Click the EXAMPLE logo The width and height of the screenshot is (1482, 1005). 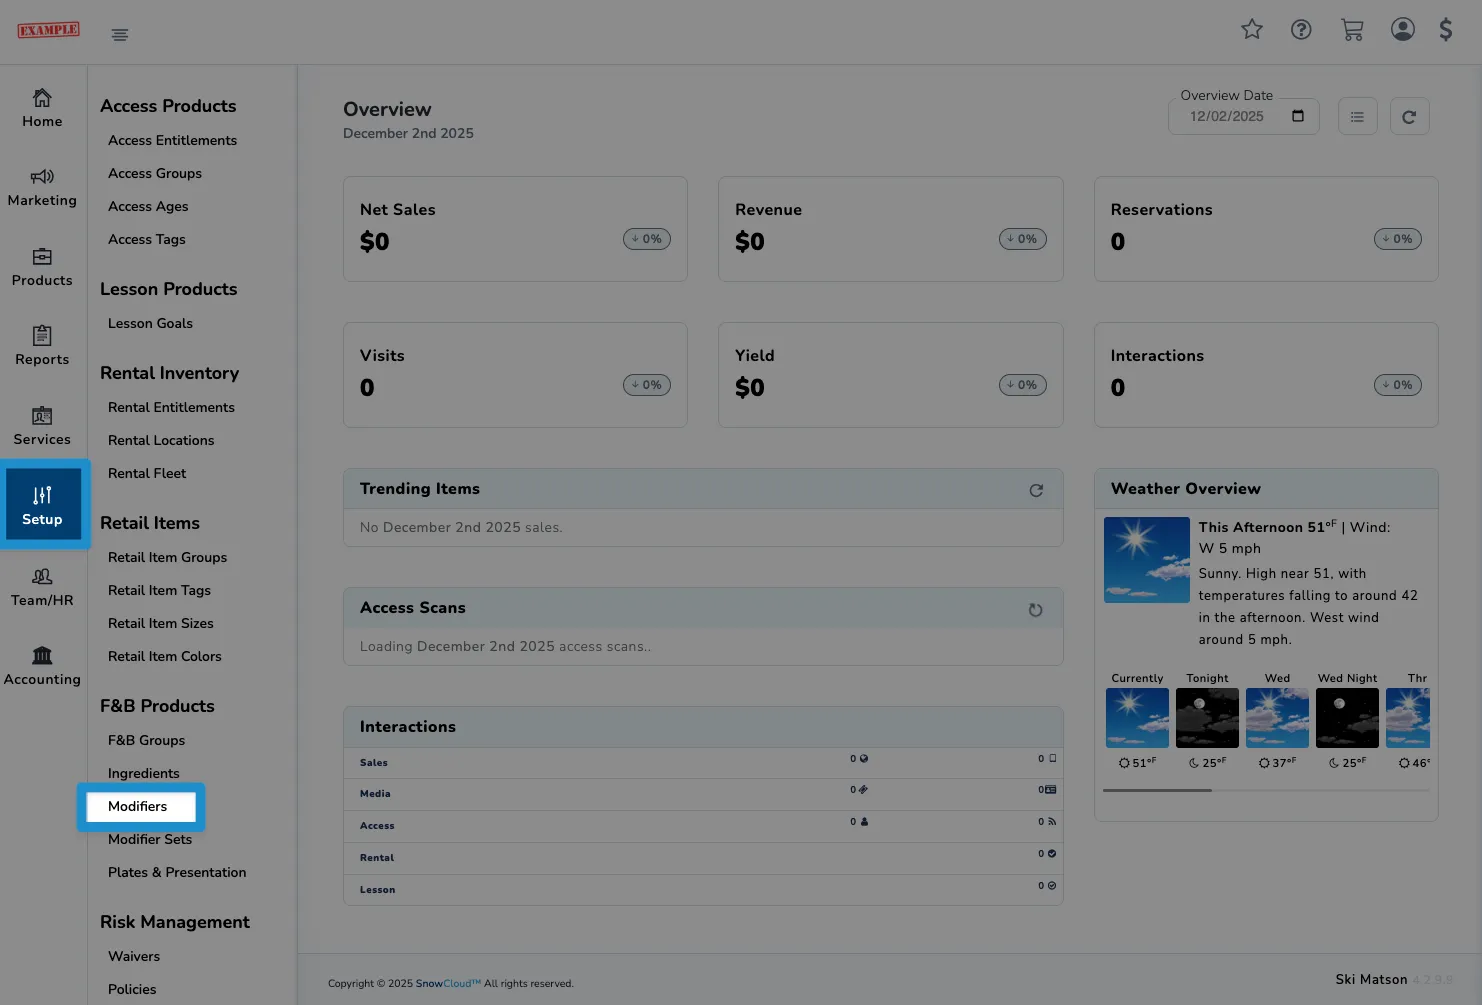pyautogui.click(x=48, y=30)
